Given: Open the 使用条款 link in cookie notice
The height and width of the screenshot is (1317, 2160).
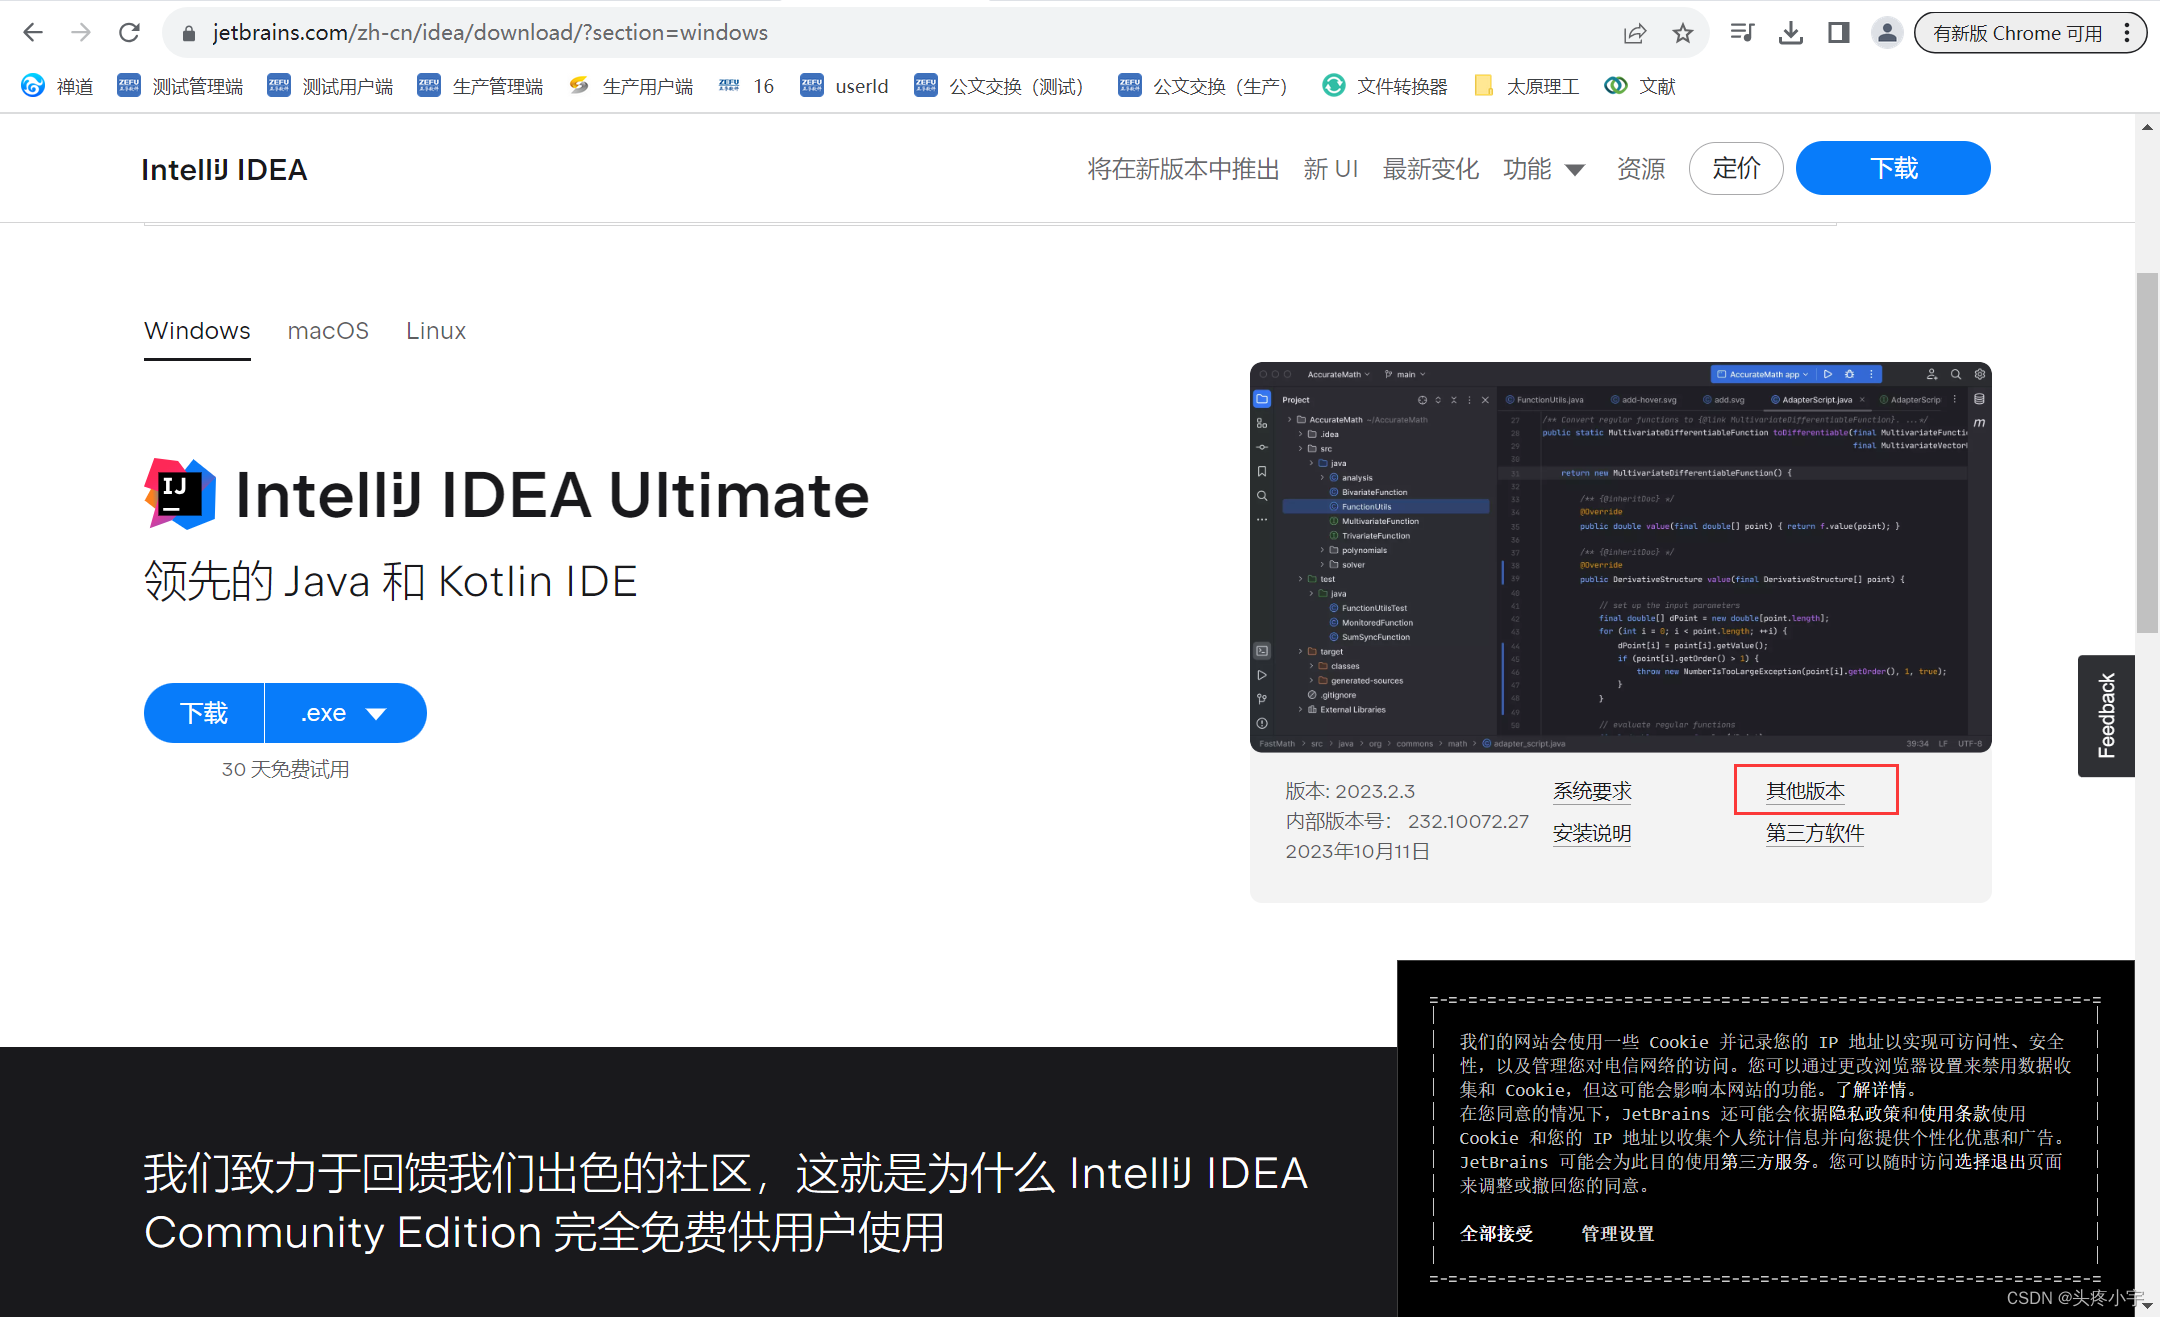Looking at the screenshot, I should 1954,1114.
